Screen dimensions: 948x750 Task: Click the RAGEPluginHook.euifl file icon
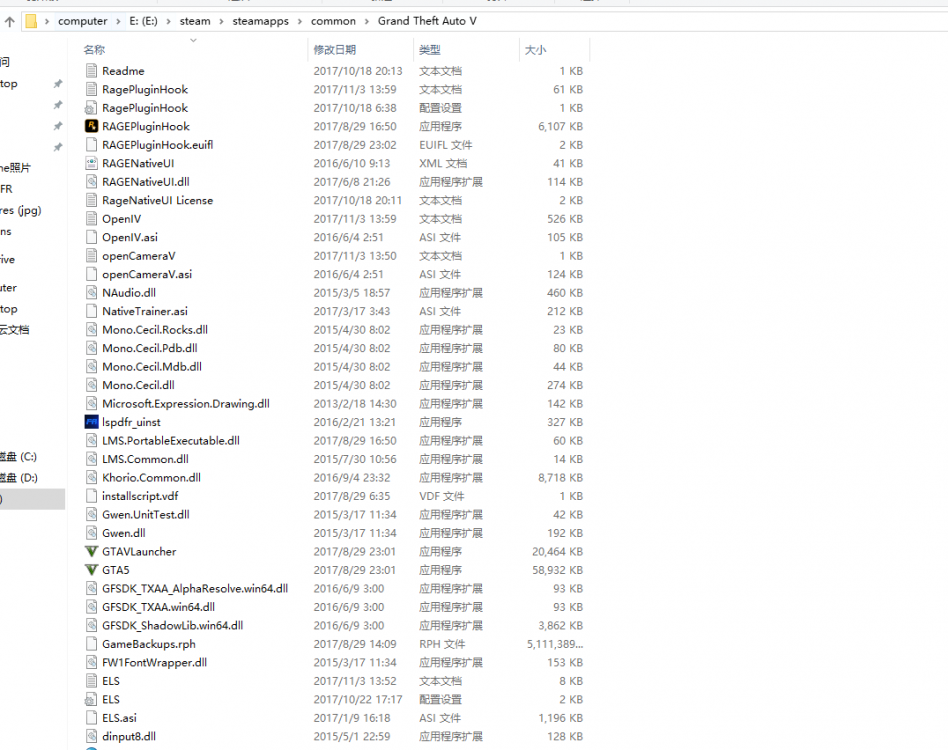pyautogui.click(x=91, y=145)
